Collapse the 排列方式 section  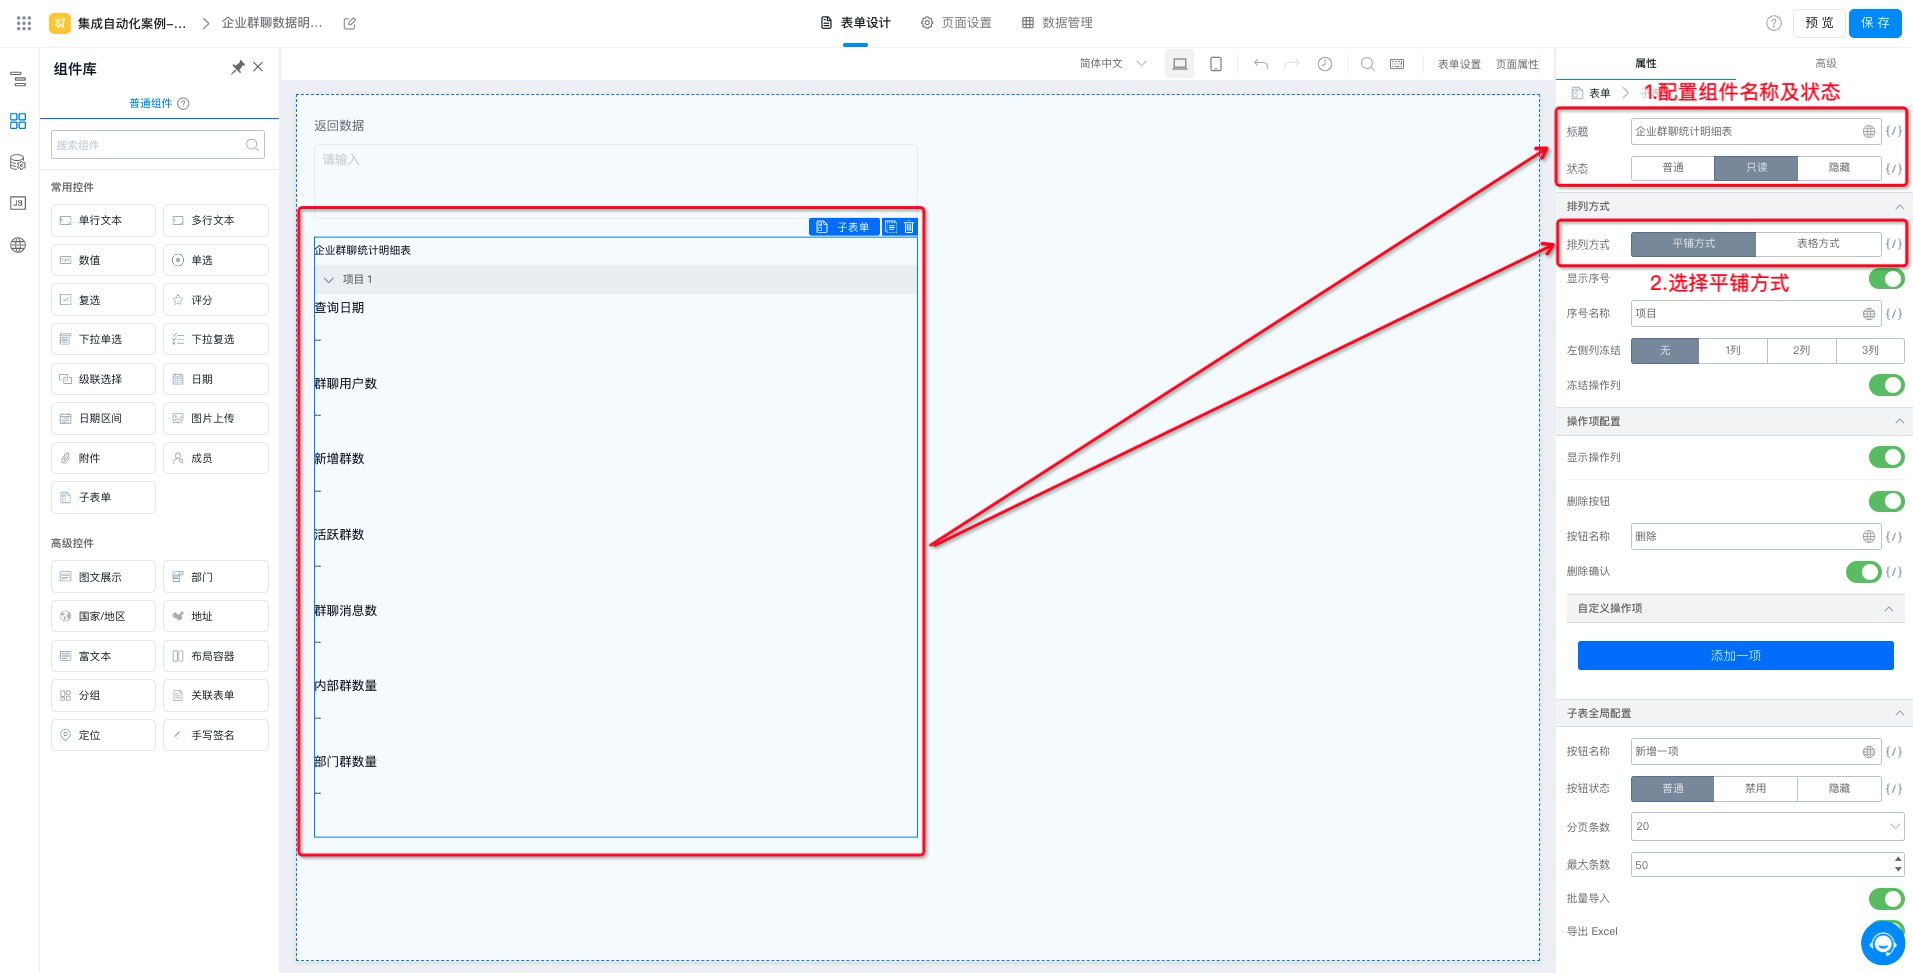[1899, 206]
